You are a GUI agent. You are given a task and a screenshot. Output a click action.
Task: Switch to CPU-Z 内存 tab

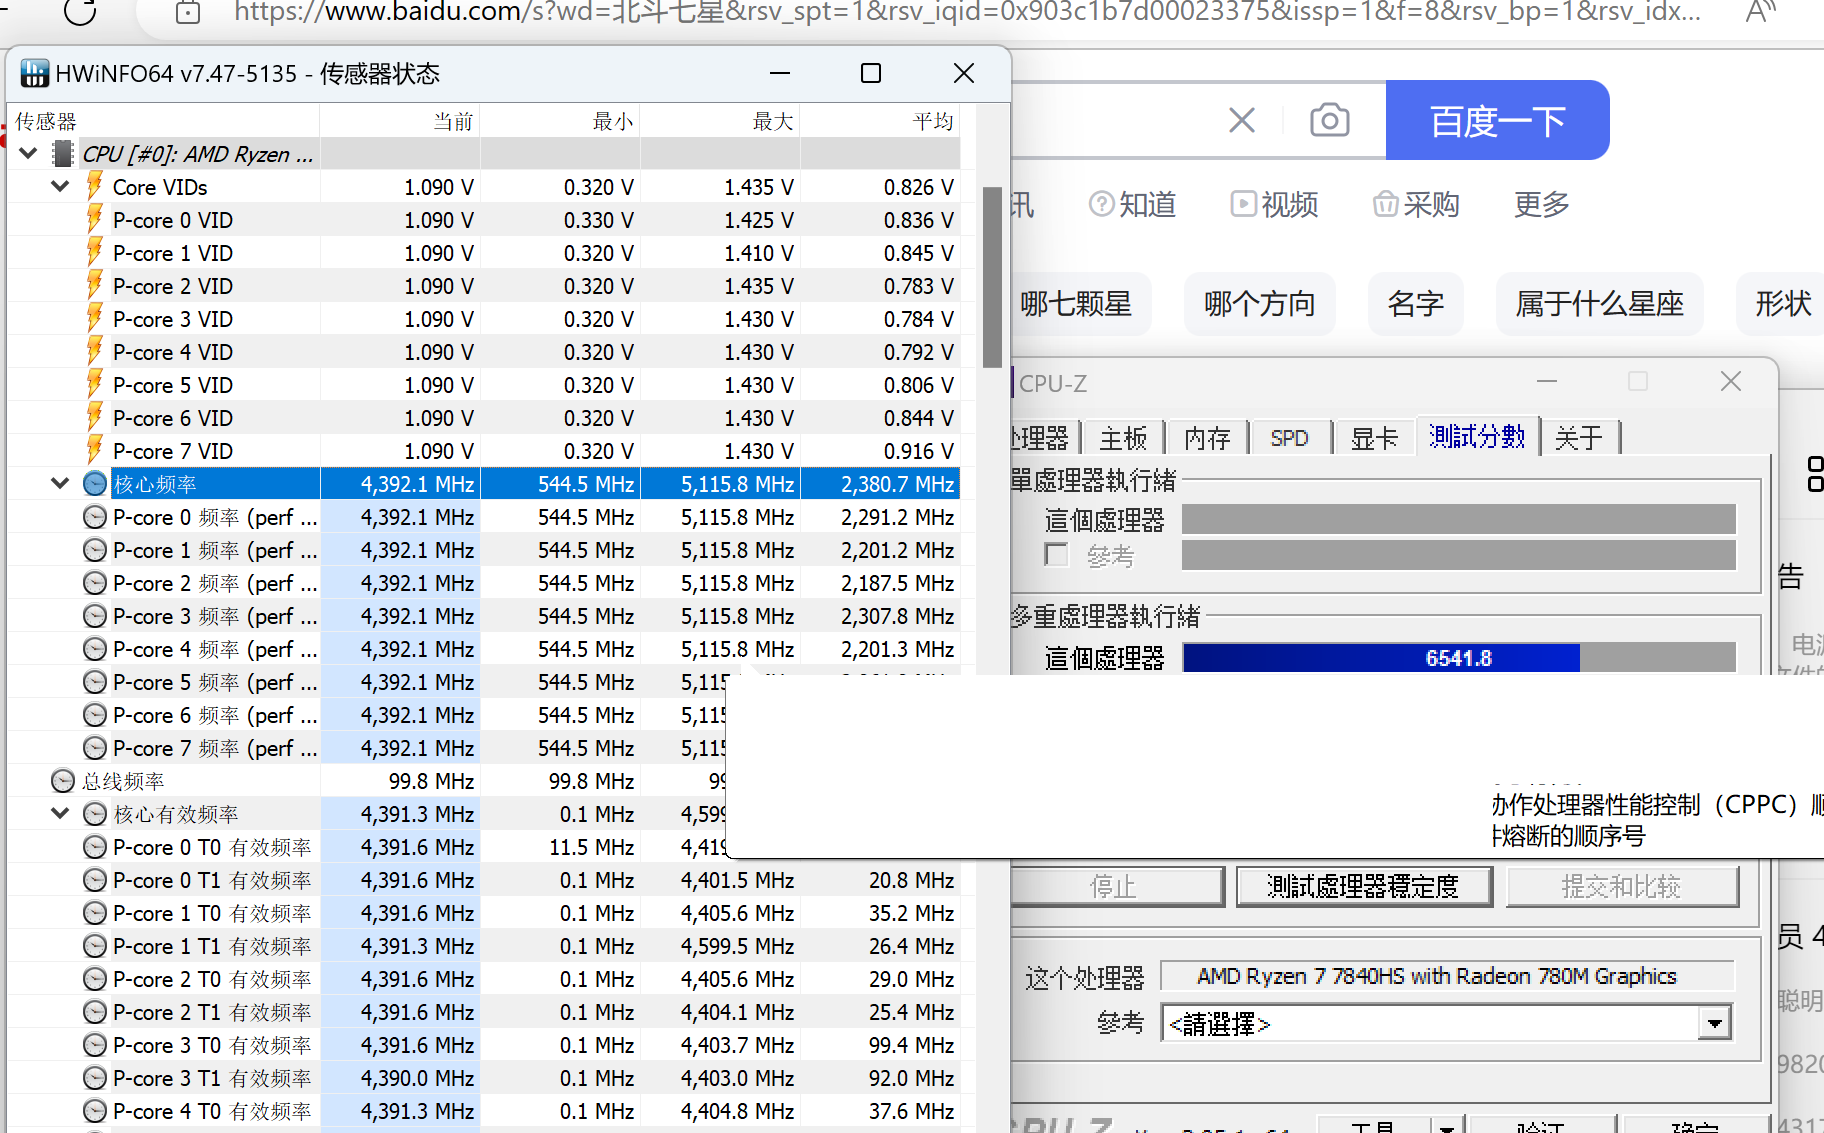click(x=1207, y=438)
